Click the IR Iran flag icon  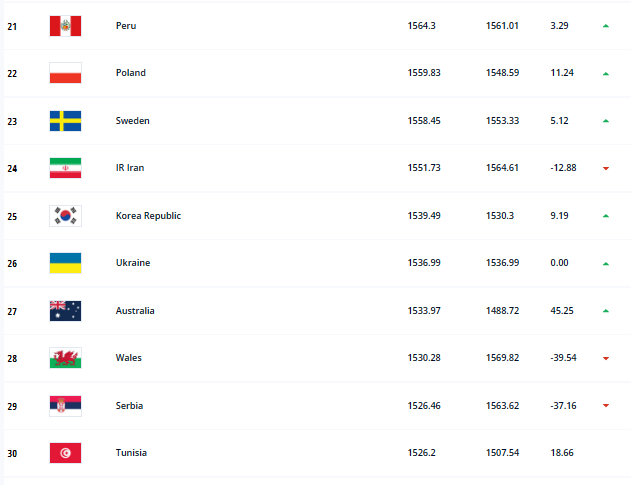[65, 168]
